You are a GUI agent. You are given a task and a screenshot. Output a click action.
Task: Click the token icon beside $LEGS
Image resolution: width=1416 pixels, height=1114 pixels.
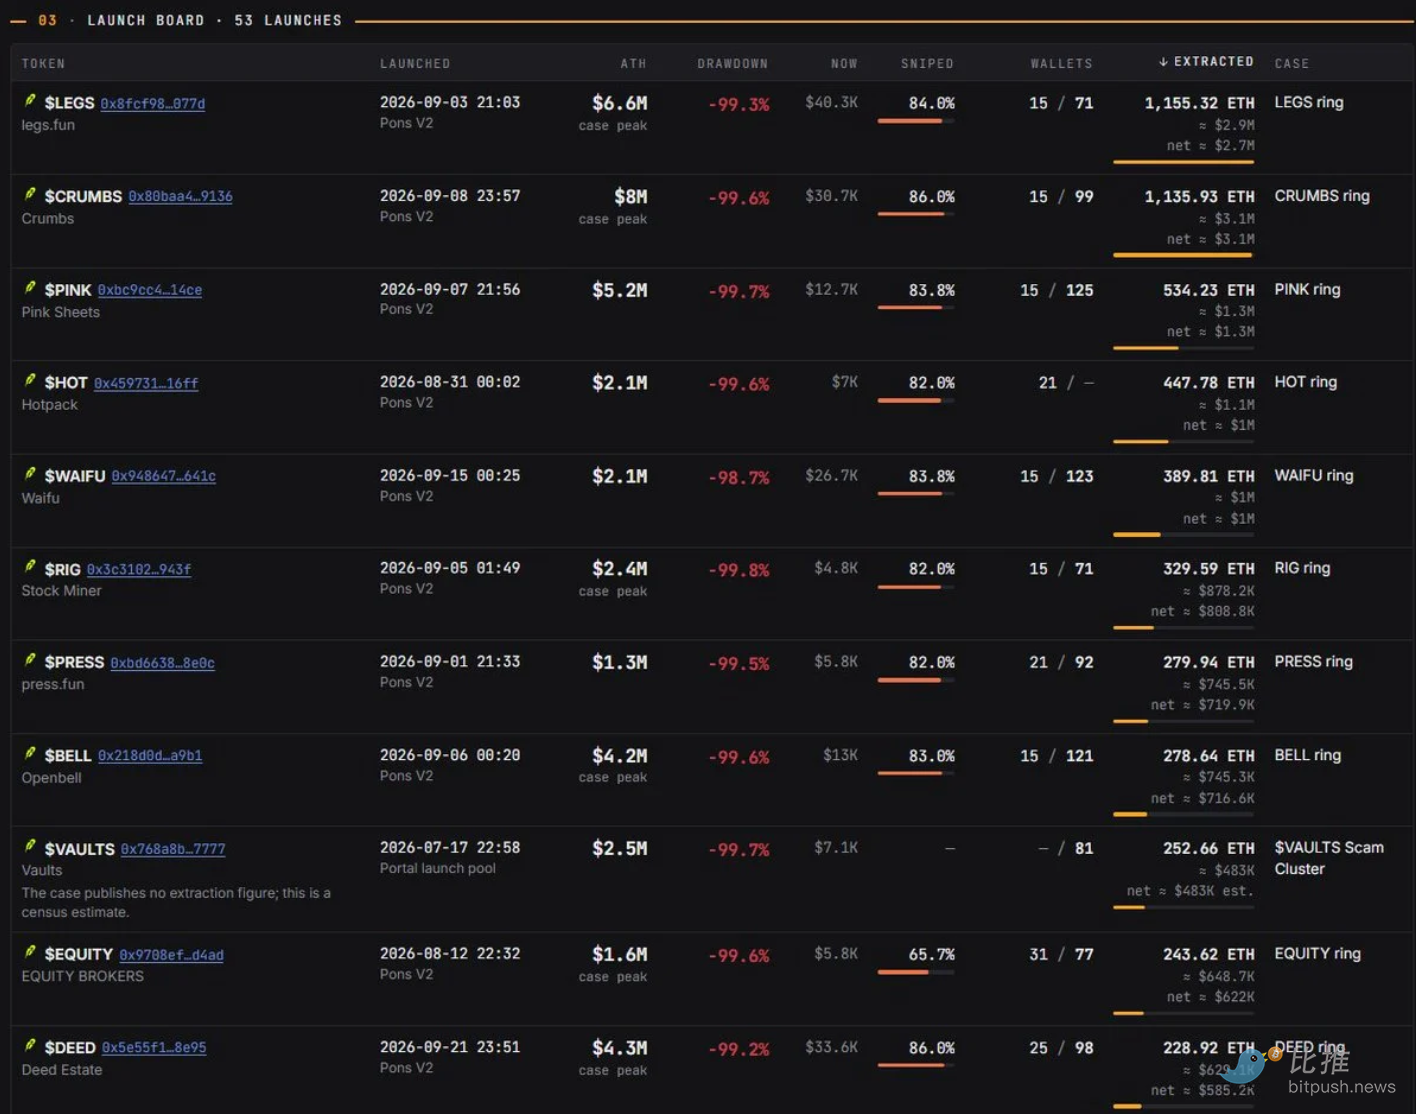pyautogui.click(x=30, y=101)
